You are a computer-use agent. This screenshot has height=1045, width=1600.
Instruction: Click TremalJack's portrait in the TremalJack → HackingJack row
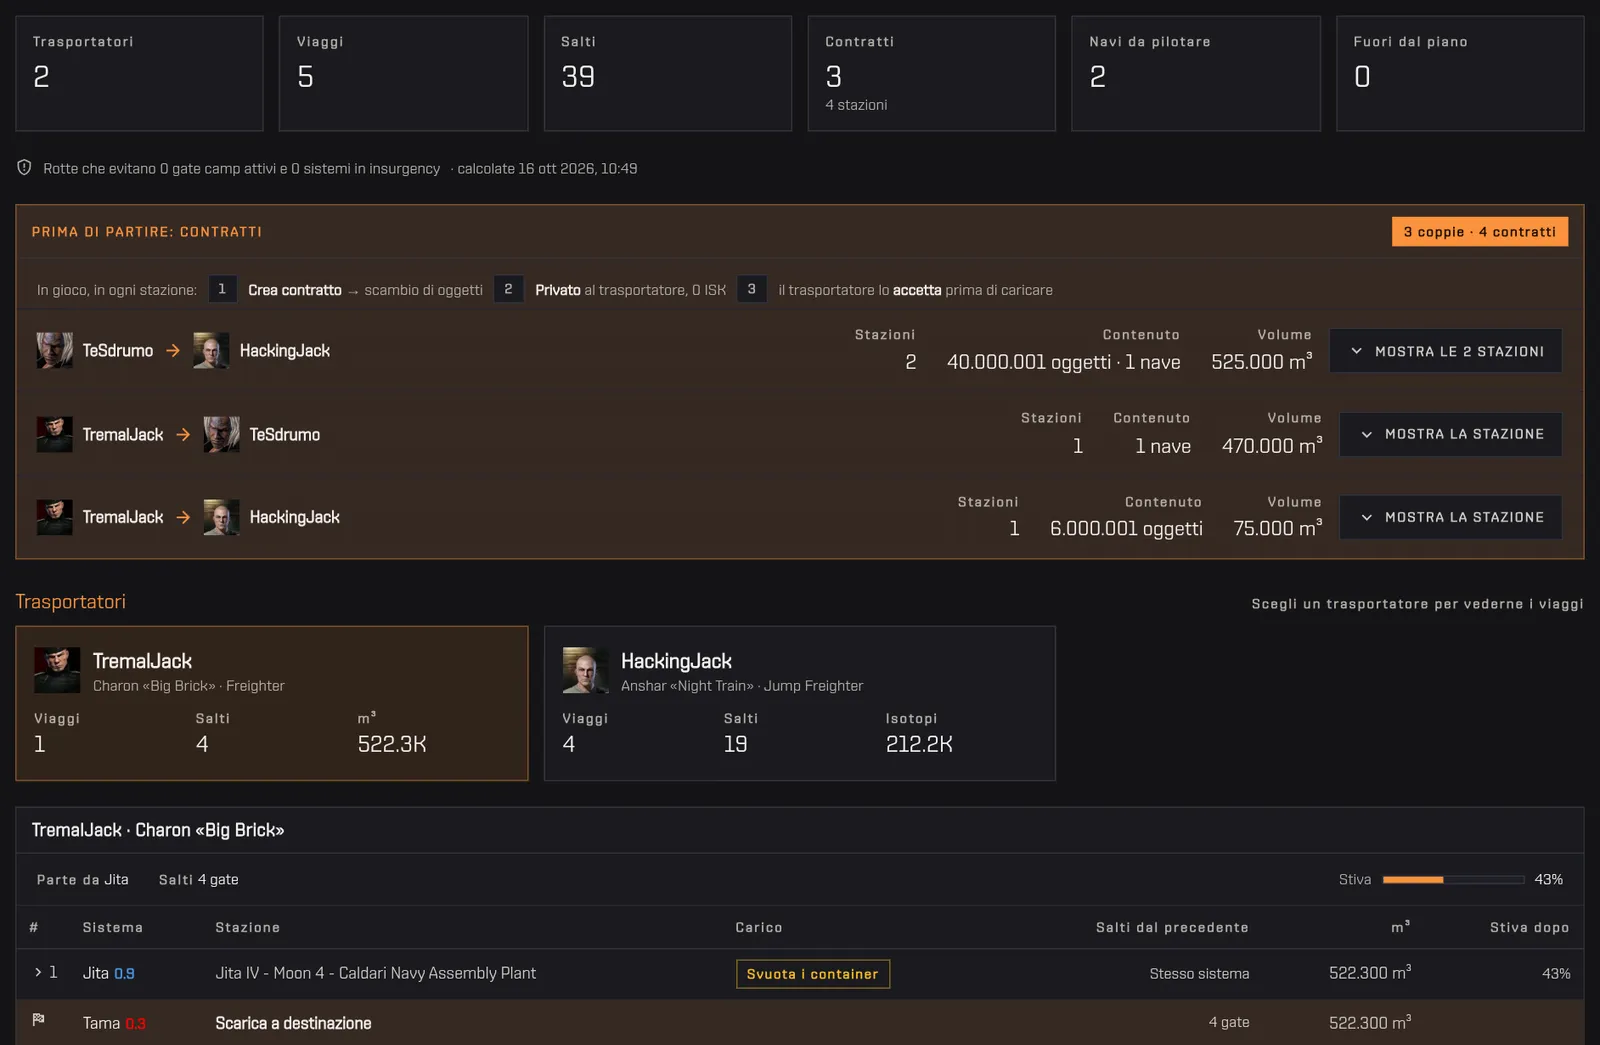click(54, 517)
